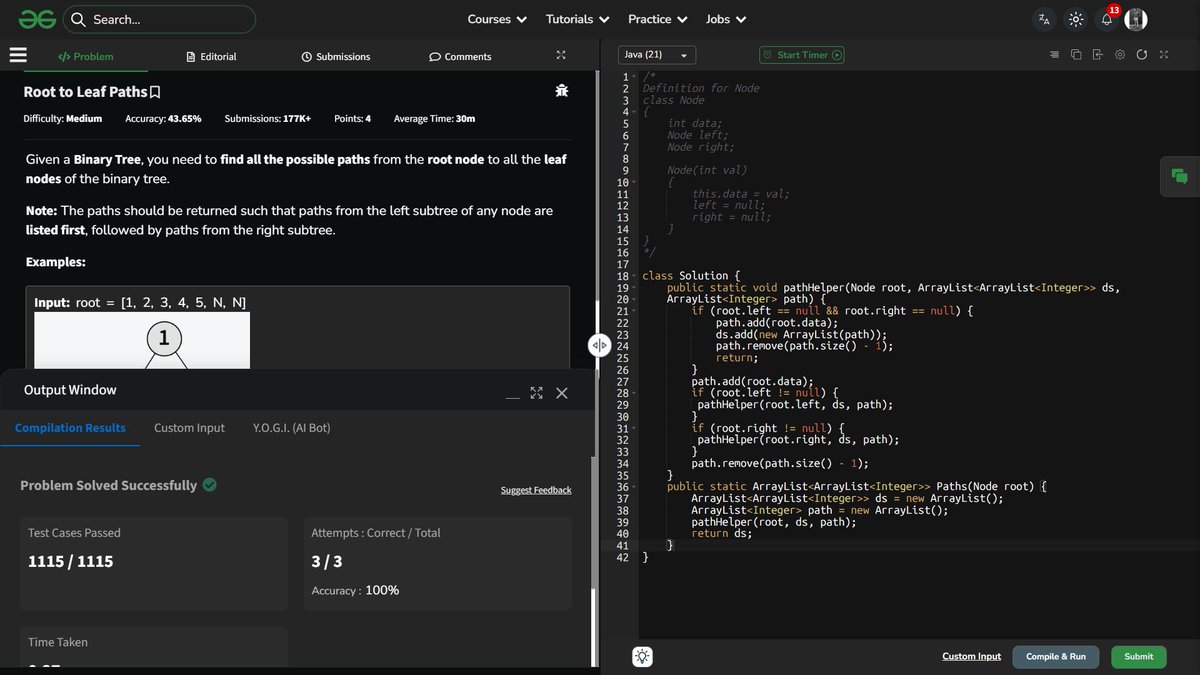Click the panel splitter code icon
The image size is (1200, 675).
click(599, 345)
